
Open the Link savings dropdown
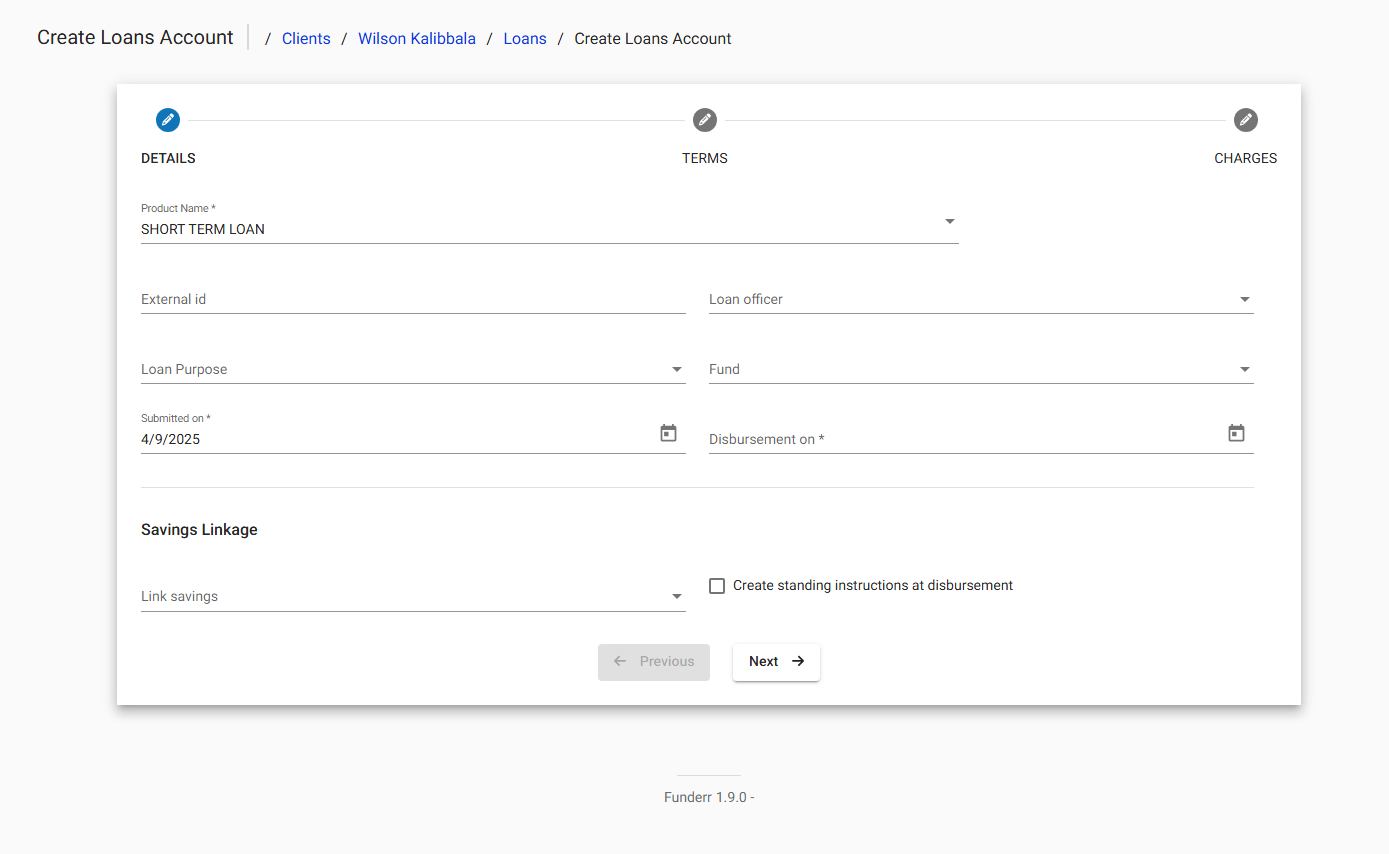tap(677, 595)
